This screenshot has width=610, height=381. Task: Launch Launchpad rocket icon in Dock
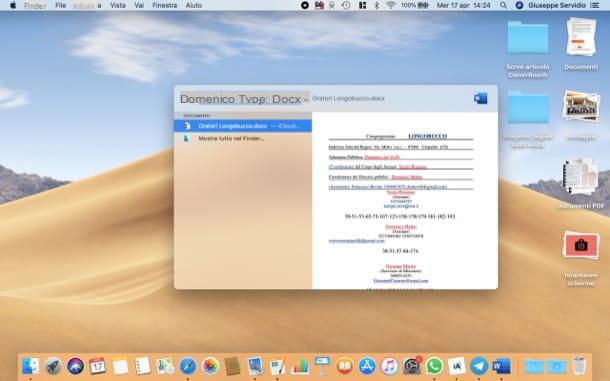coord(53,366)
